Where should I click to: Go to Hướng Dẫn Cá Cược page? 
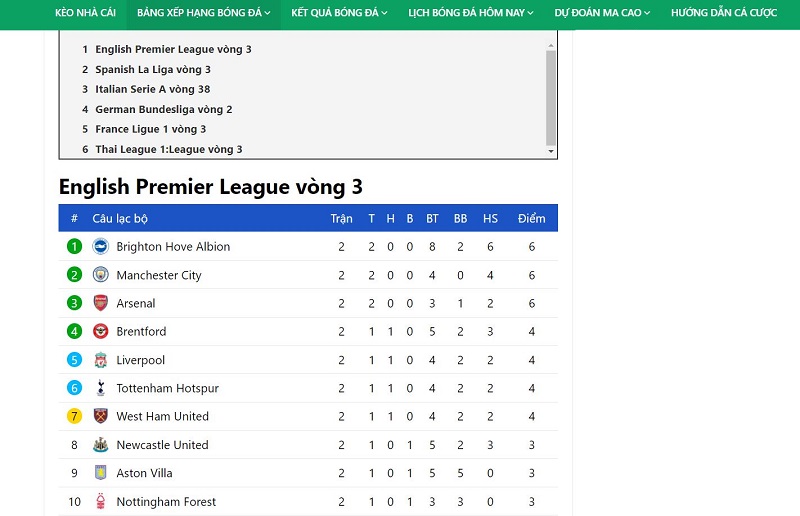point(724,13)
